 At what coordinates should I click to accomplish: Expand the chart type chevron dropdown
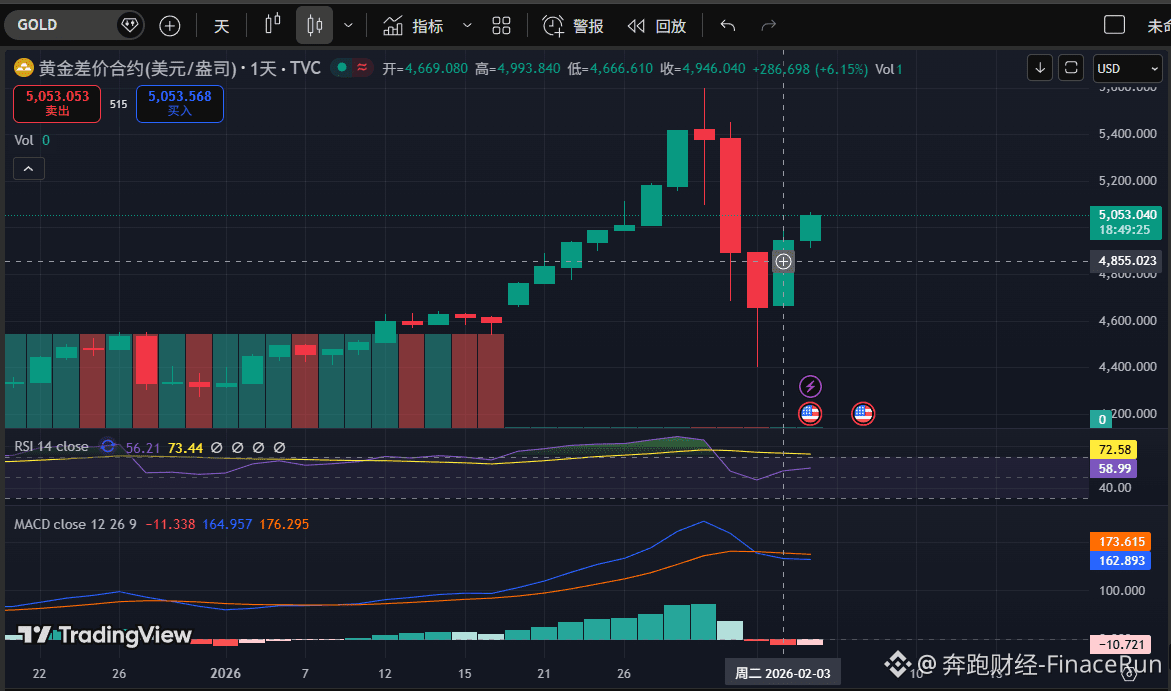point(347,25)
